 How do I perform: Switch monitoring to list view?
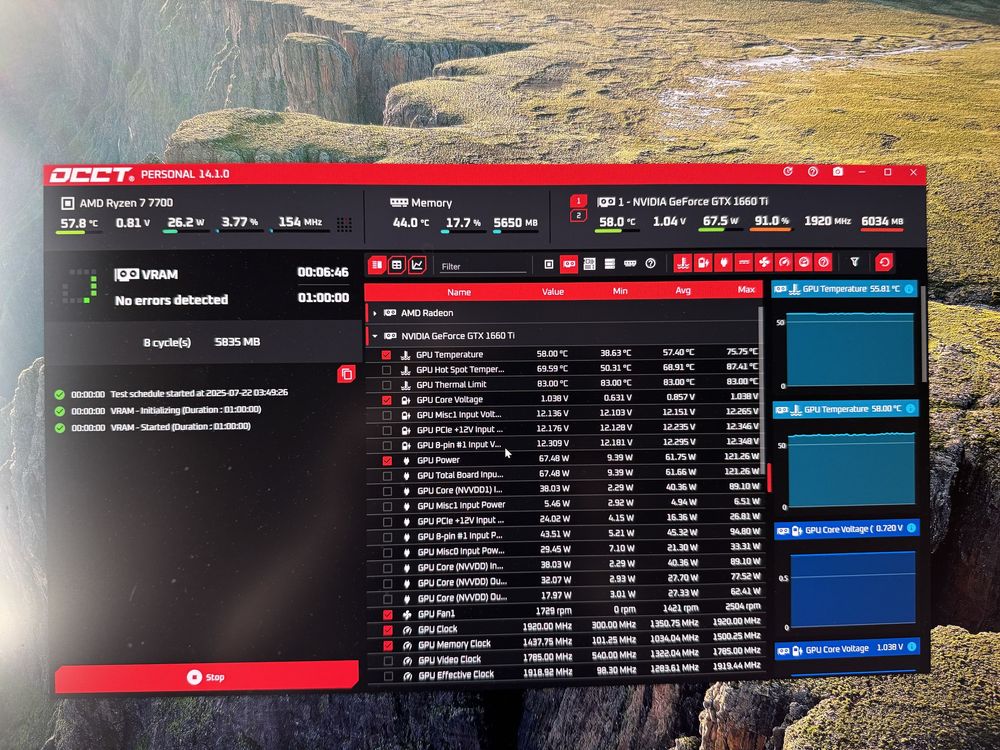[x=377, y=265]
